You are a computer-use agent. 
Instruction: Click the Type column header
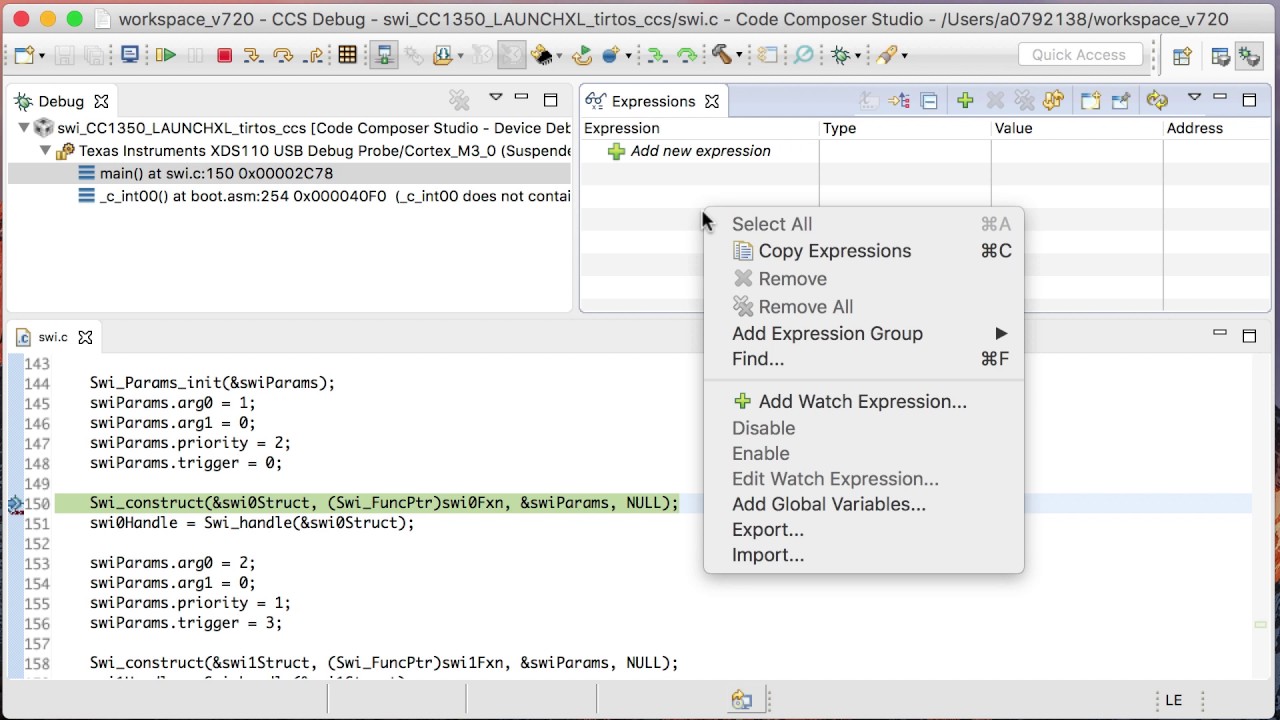point(904,128)
